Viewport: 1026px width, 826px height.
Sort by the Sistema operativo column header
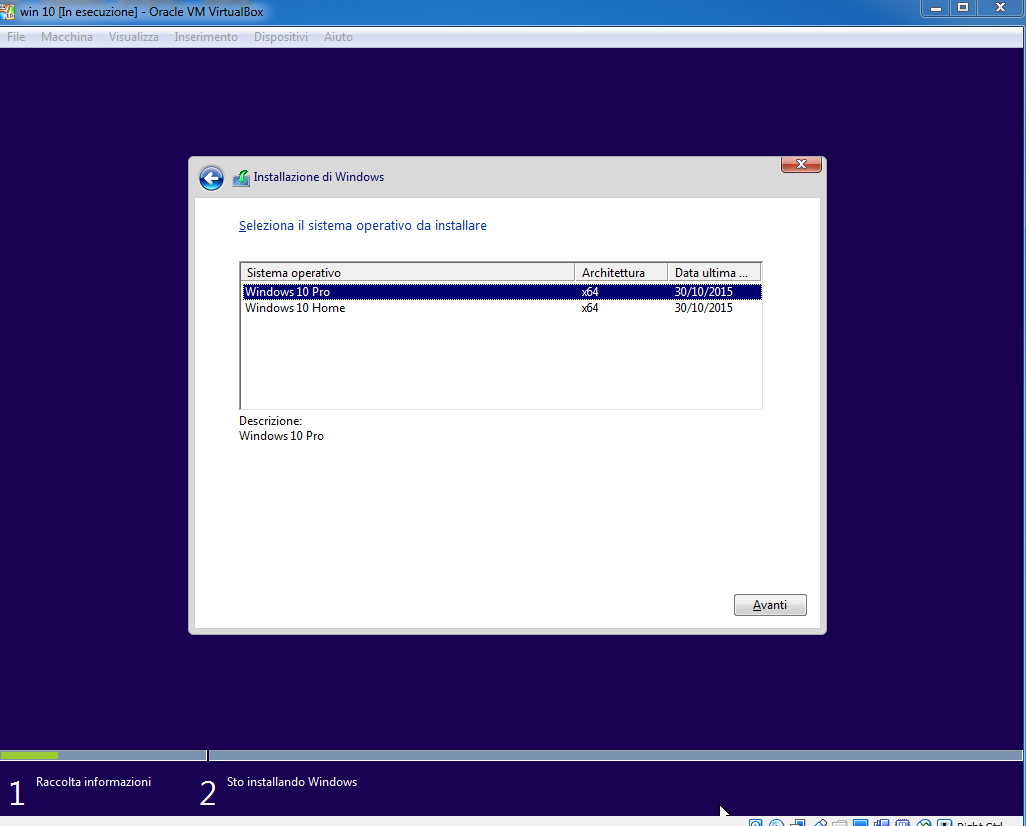point(408,272)
